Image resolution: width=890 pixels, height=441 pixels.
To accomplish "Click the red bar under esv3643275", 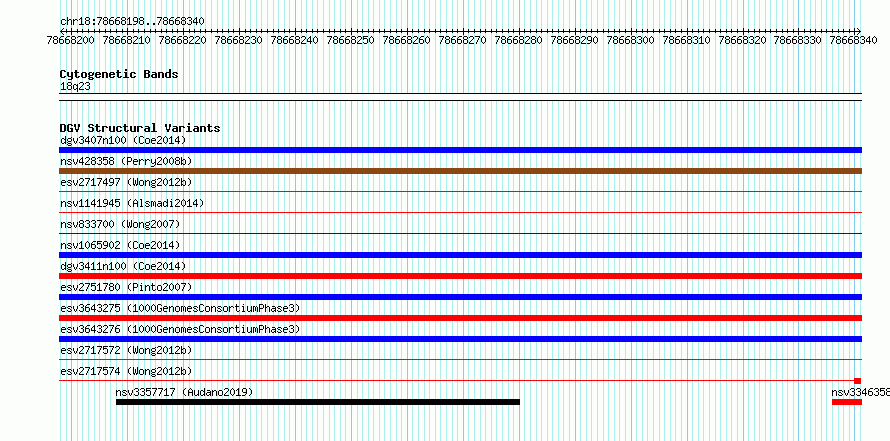I will point(460,318).
